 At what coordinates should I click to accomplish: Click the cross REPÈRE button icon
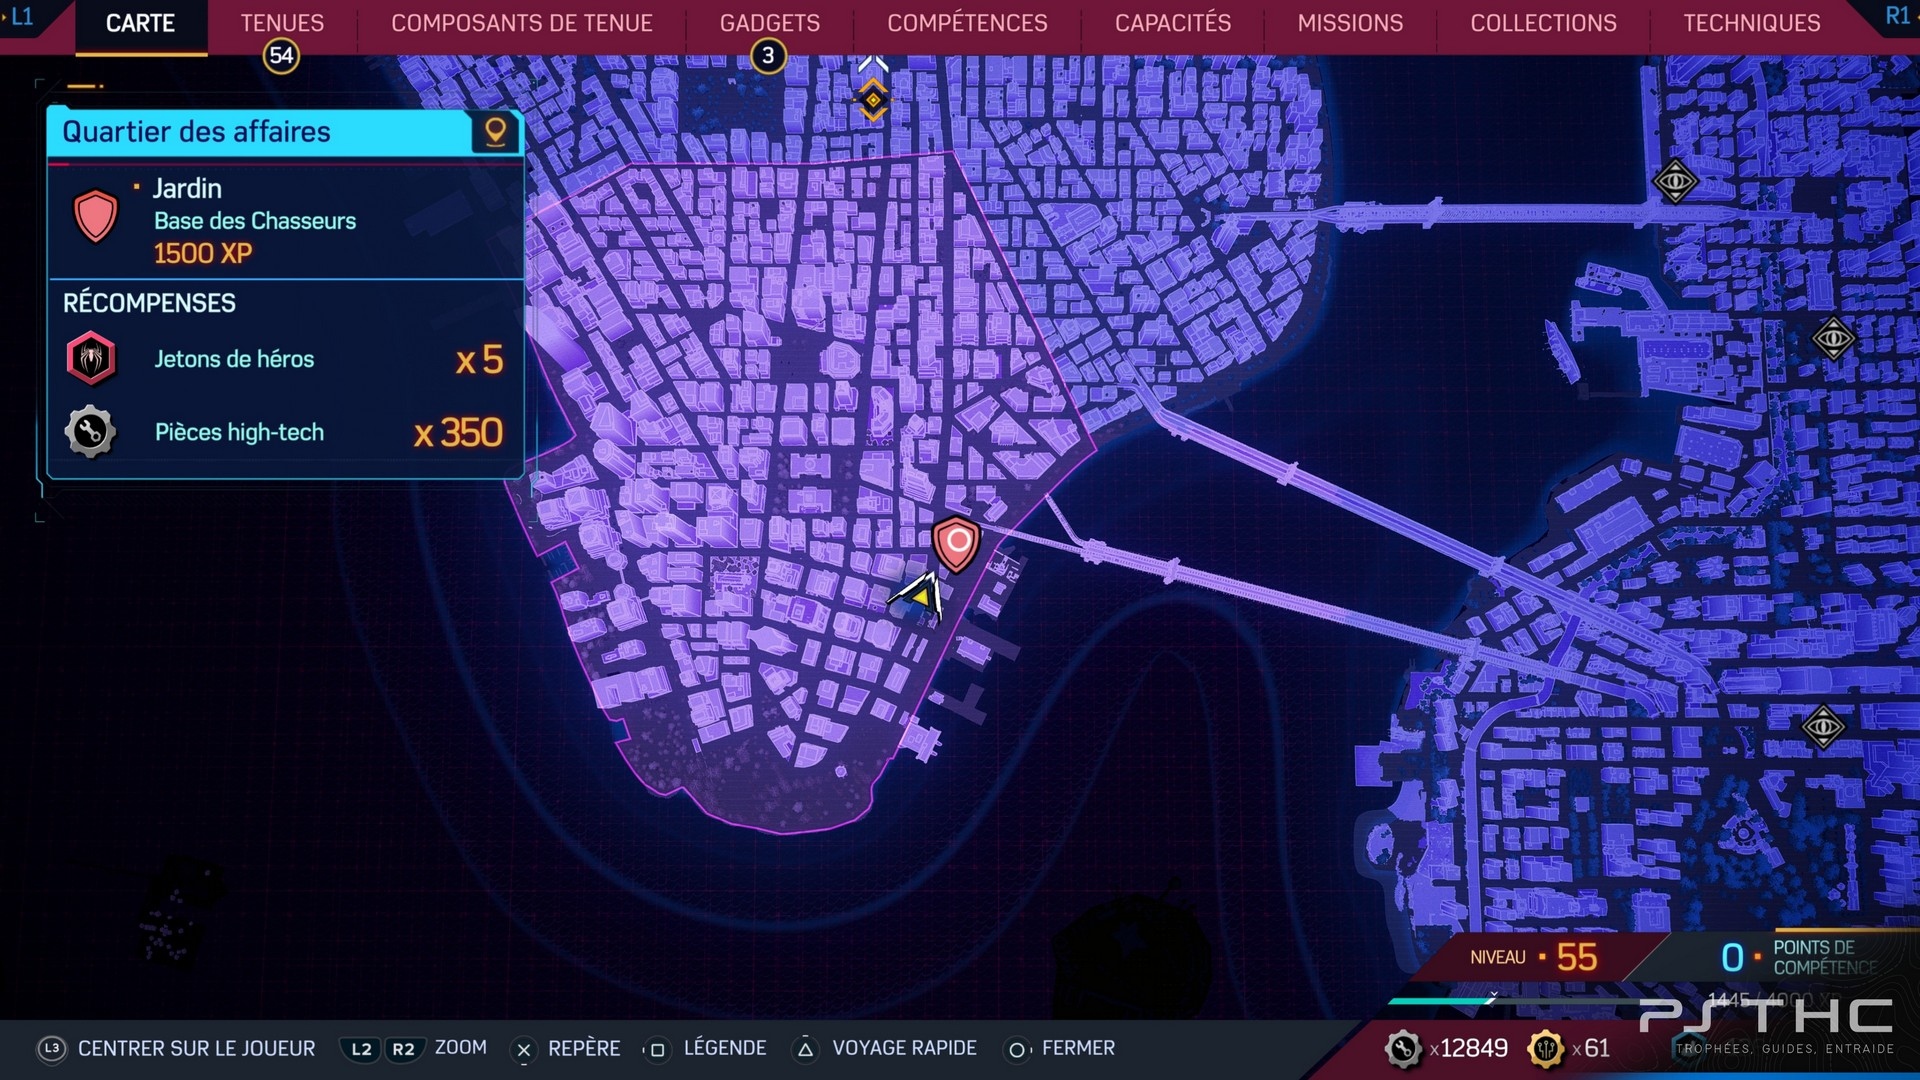tap(523, 1049)
